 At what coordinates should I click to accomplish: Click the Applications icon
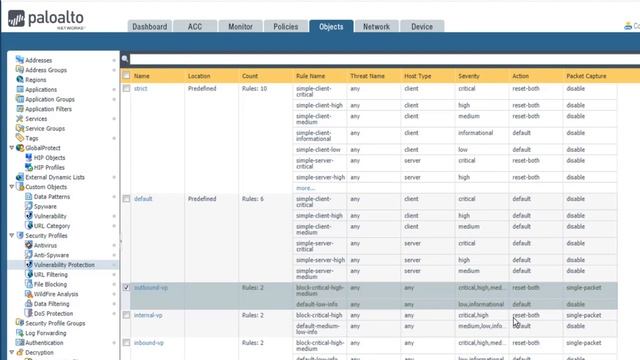(x=20, y=89)
